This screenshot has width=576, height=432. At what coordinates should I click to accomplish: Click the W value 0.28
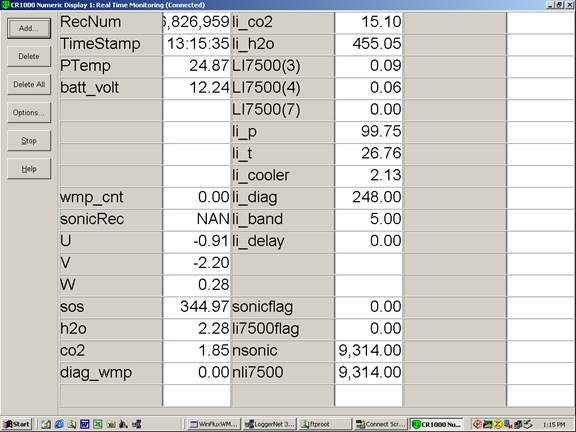197,285
